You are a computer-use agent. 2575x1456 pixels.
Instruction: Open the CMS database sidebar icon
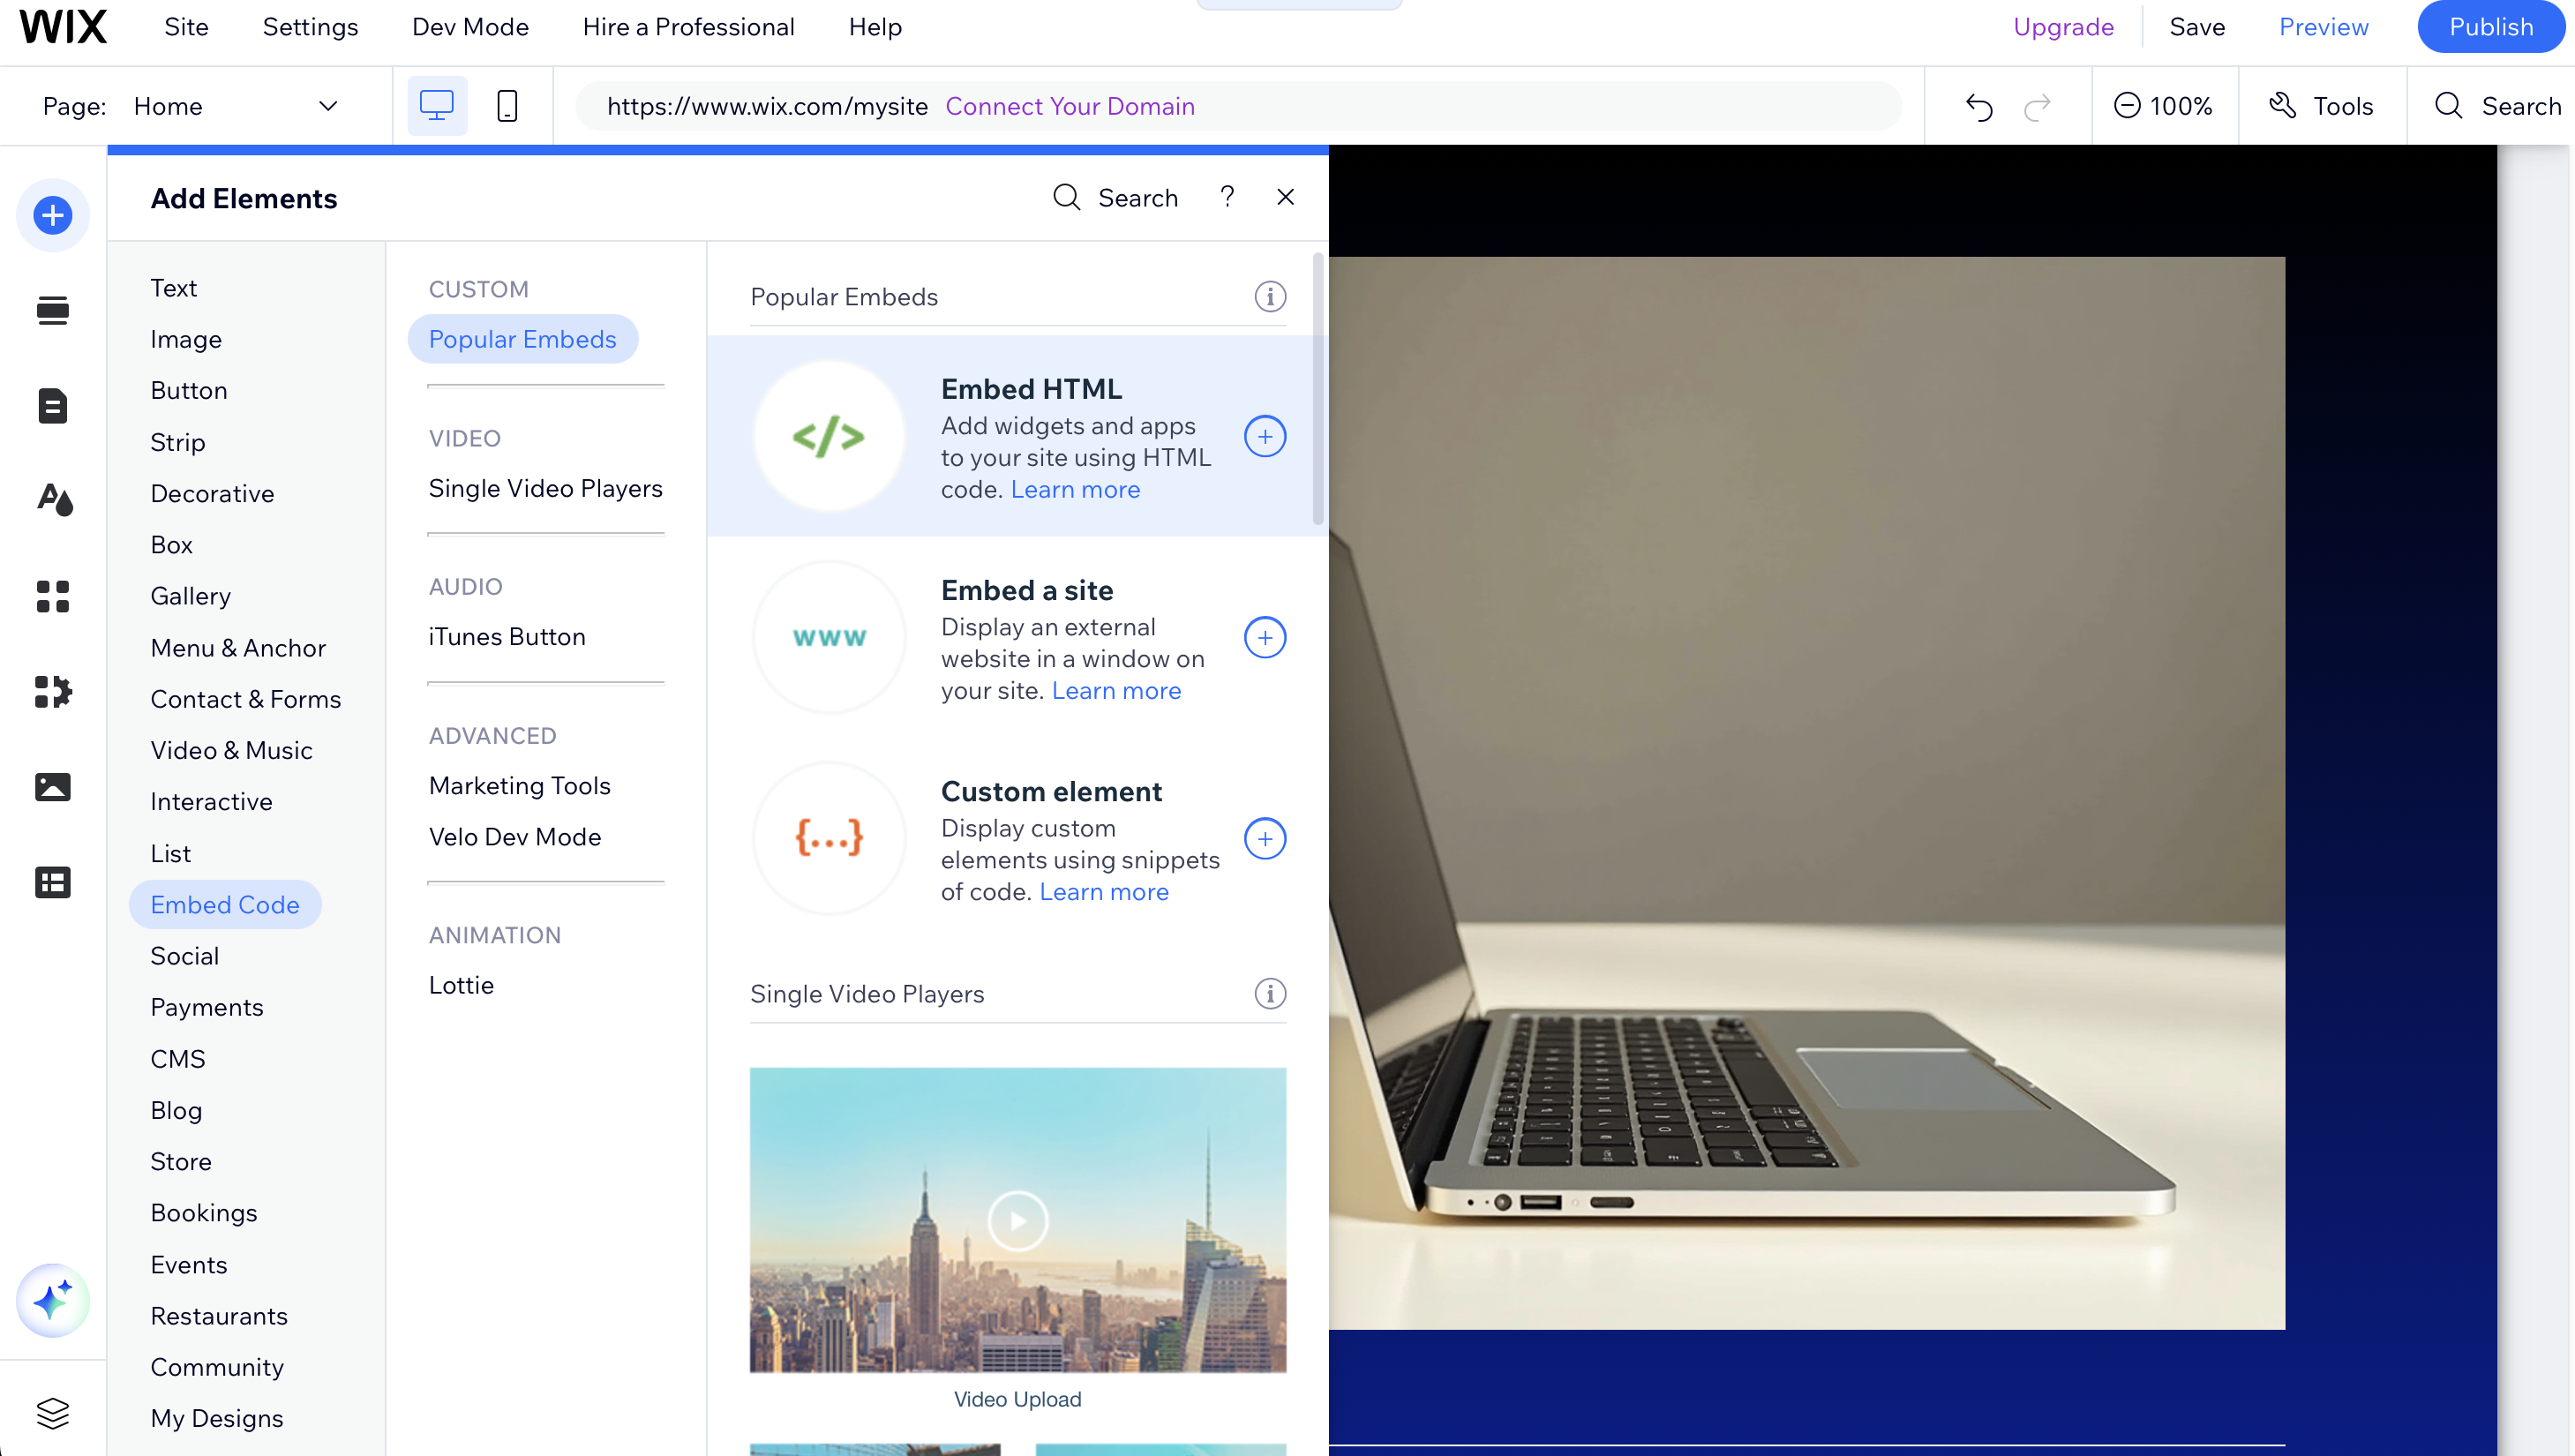click(53, 882)
